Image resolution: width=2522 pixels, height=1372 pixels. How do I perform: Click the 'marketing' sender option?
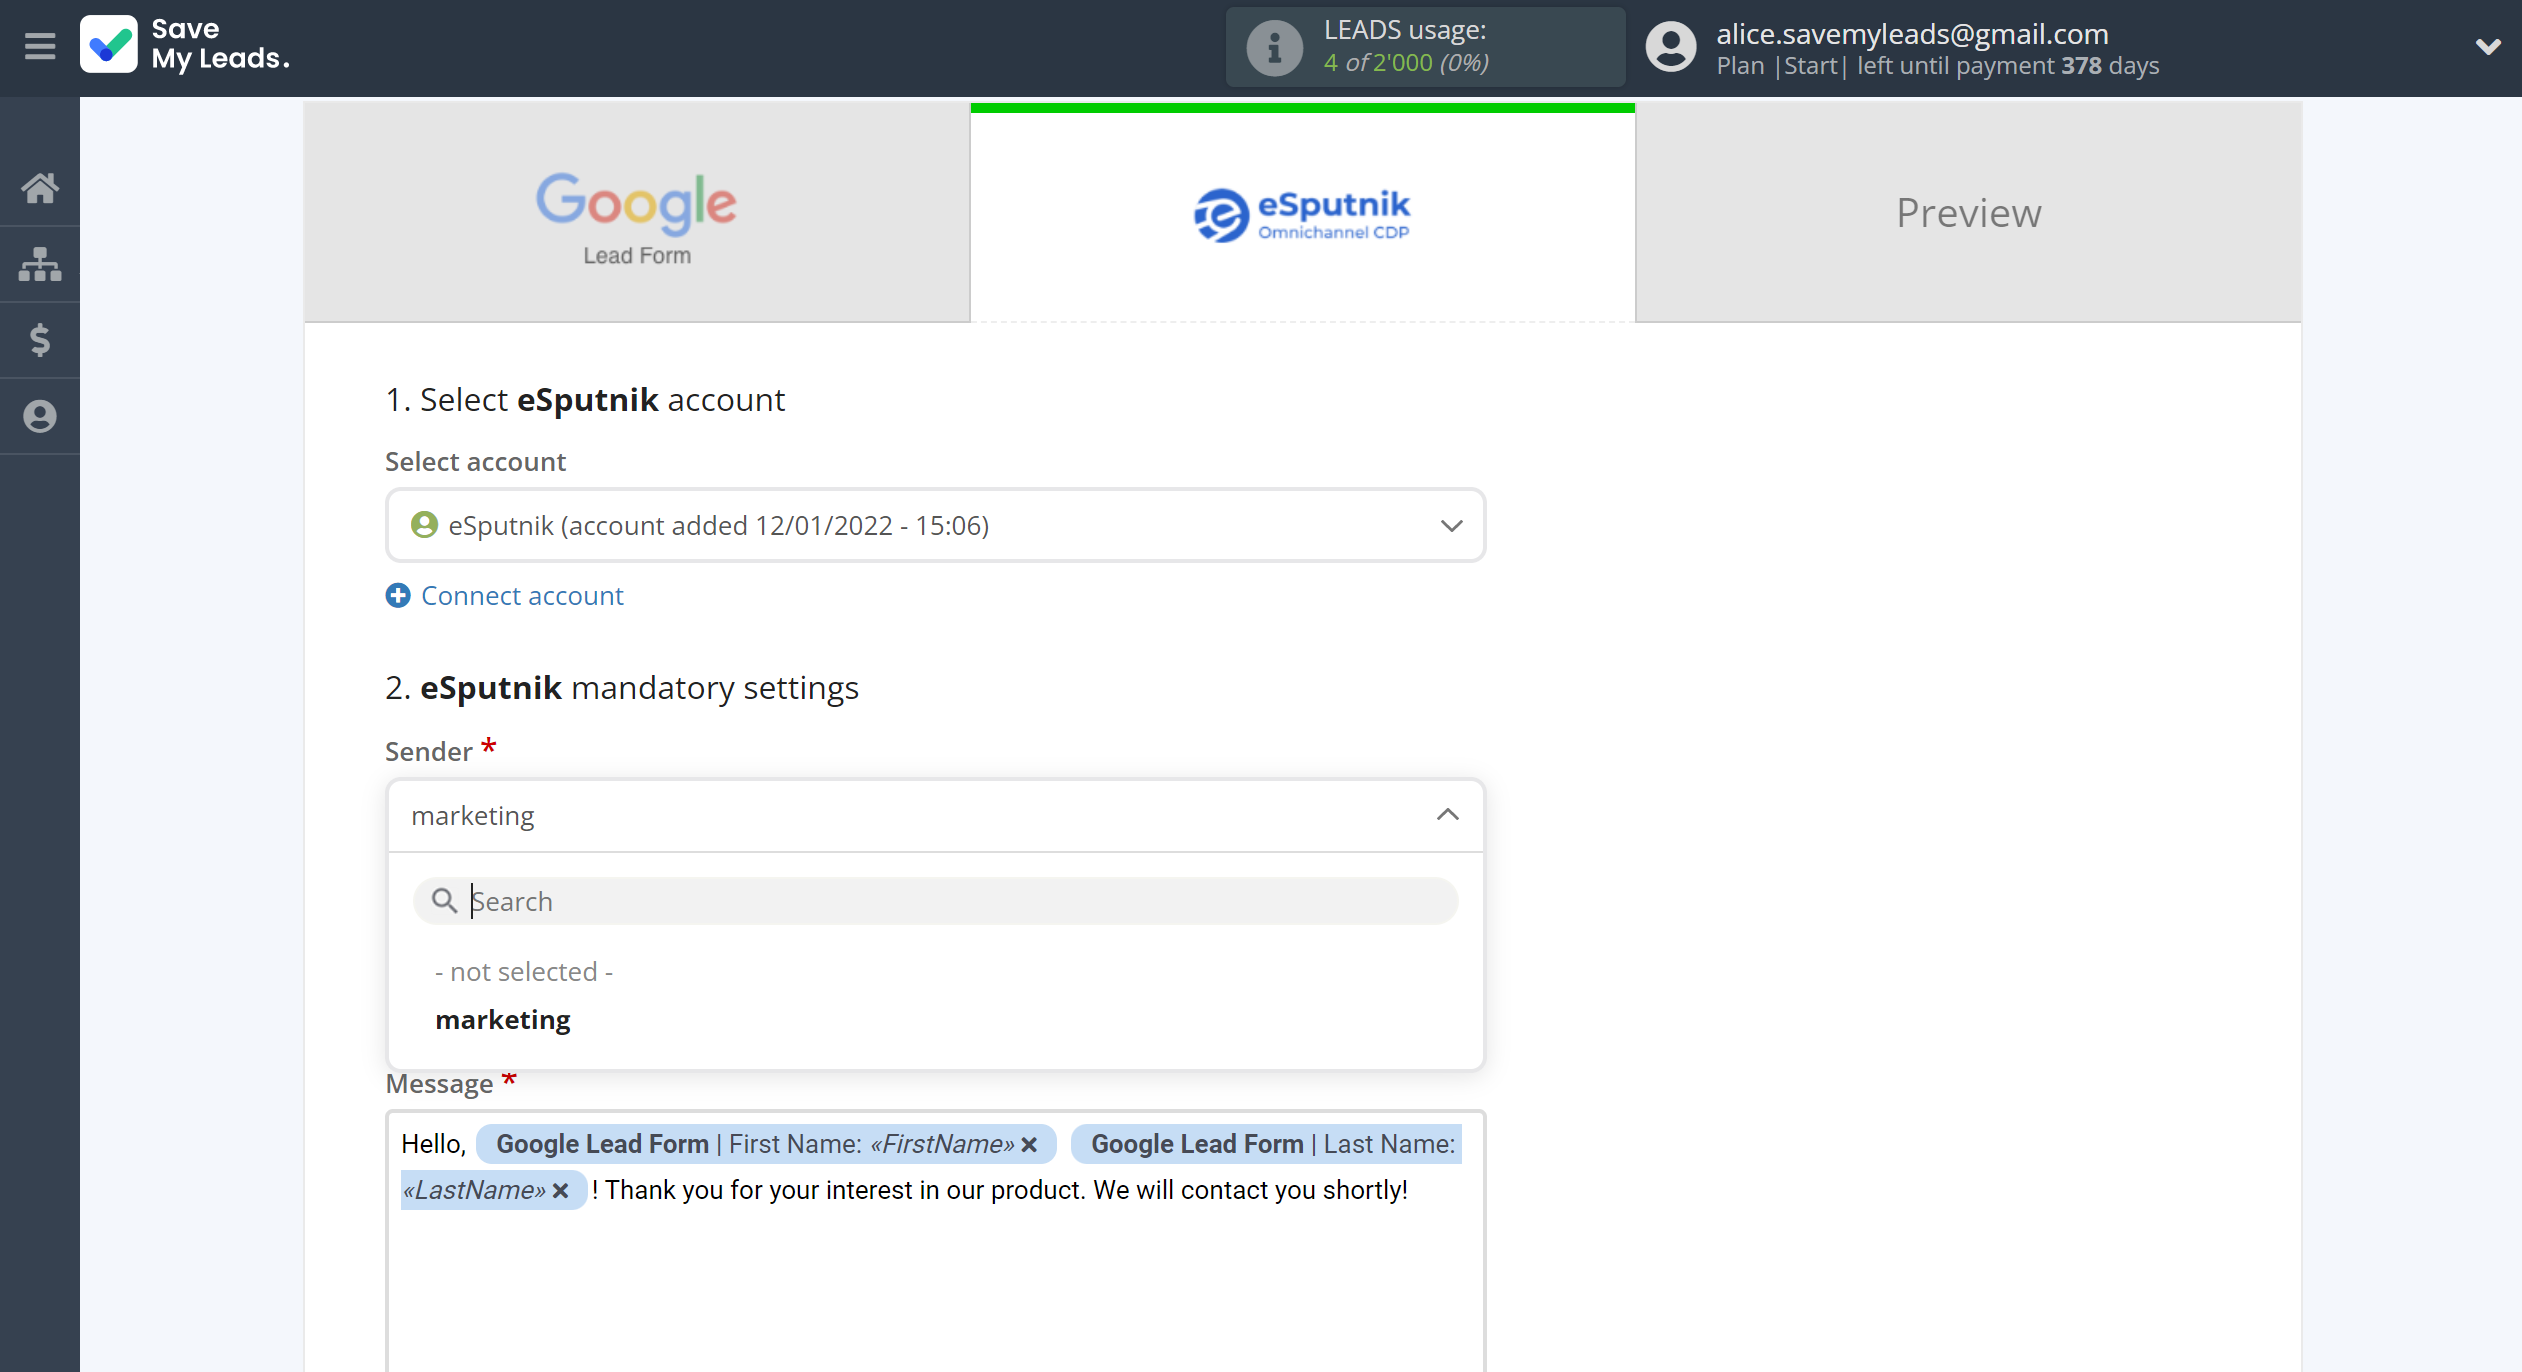(502, 1019)
